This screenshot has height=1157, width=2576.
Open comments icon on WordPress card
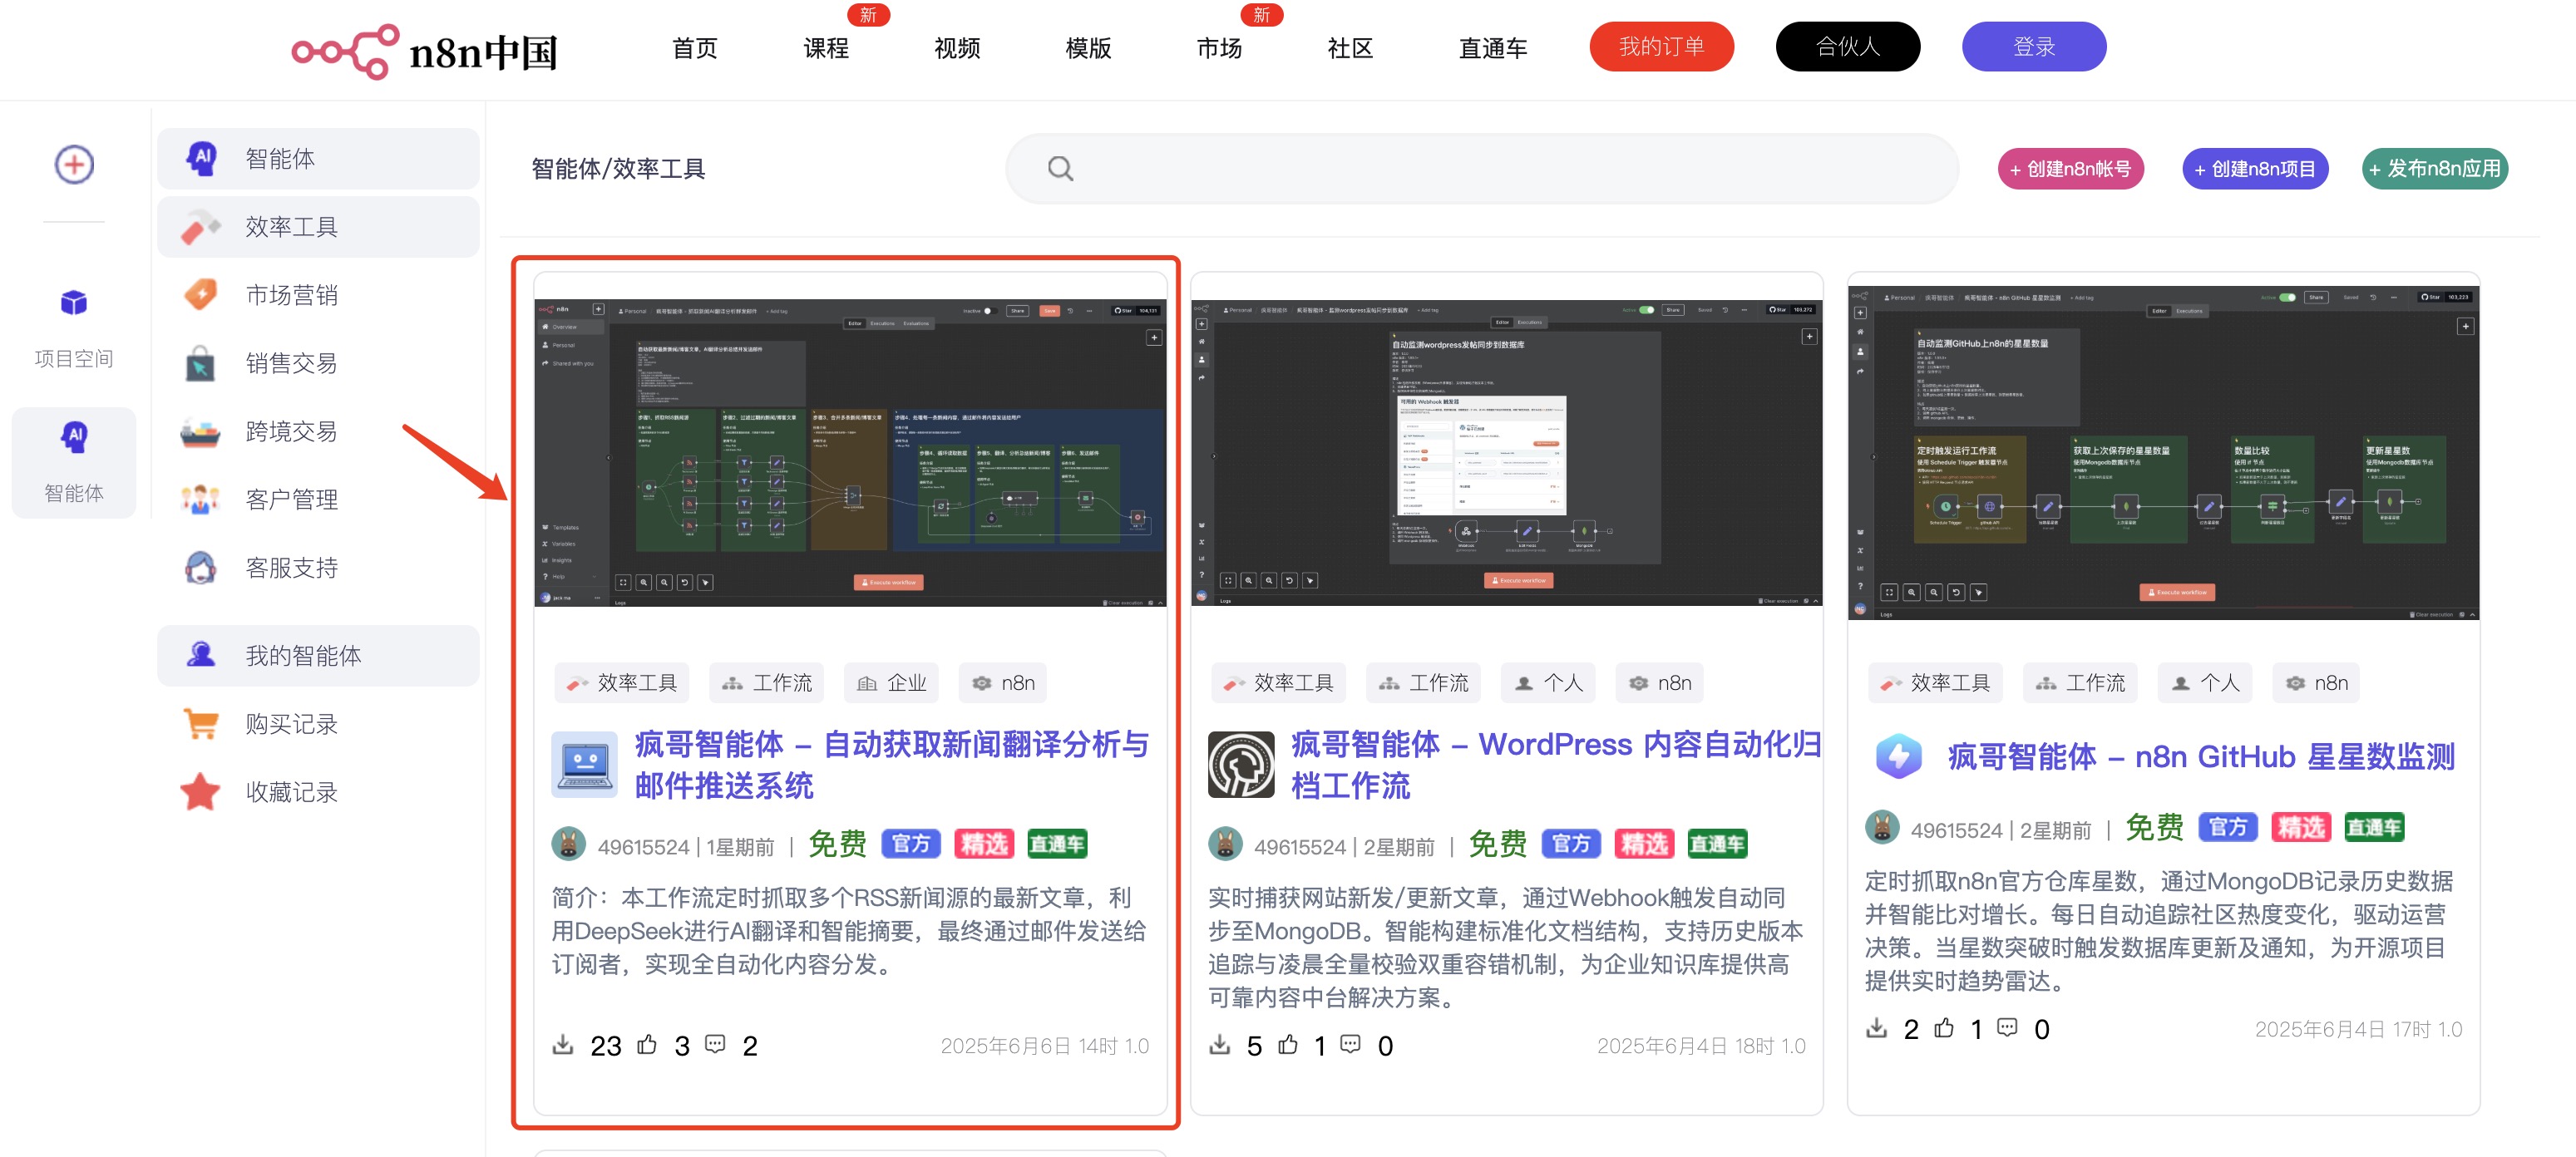(x=1350, y=1044)
